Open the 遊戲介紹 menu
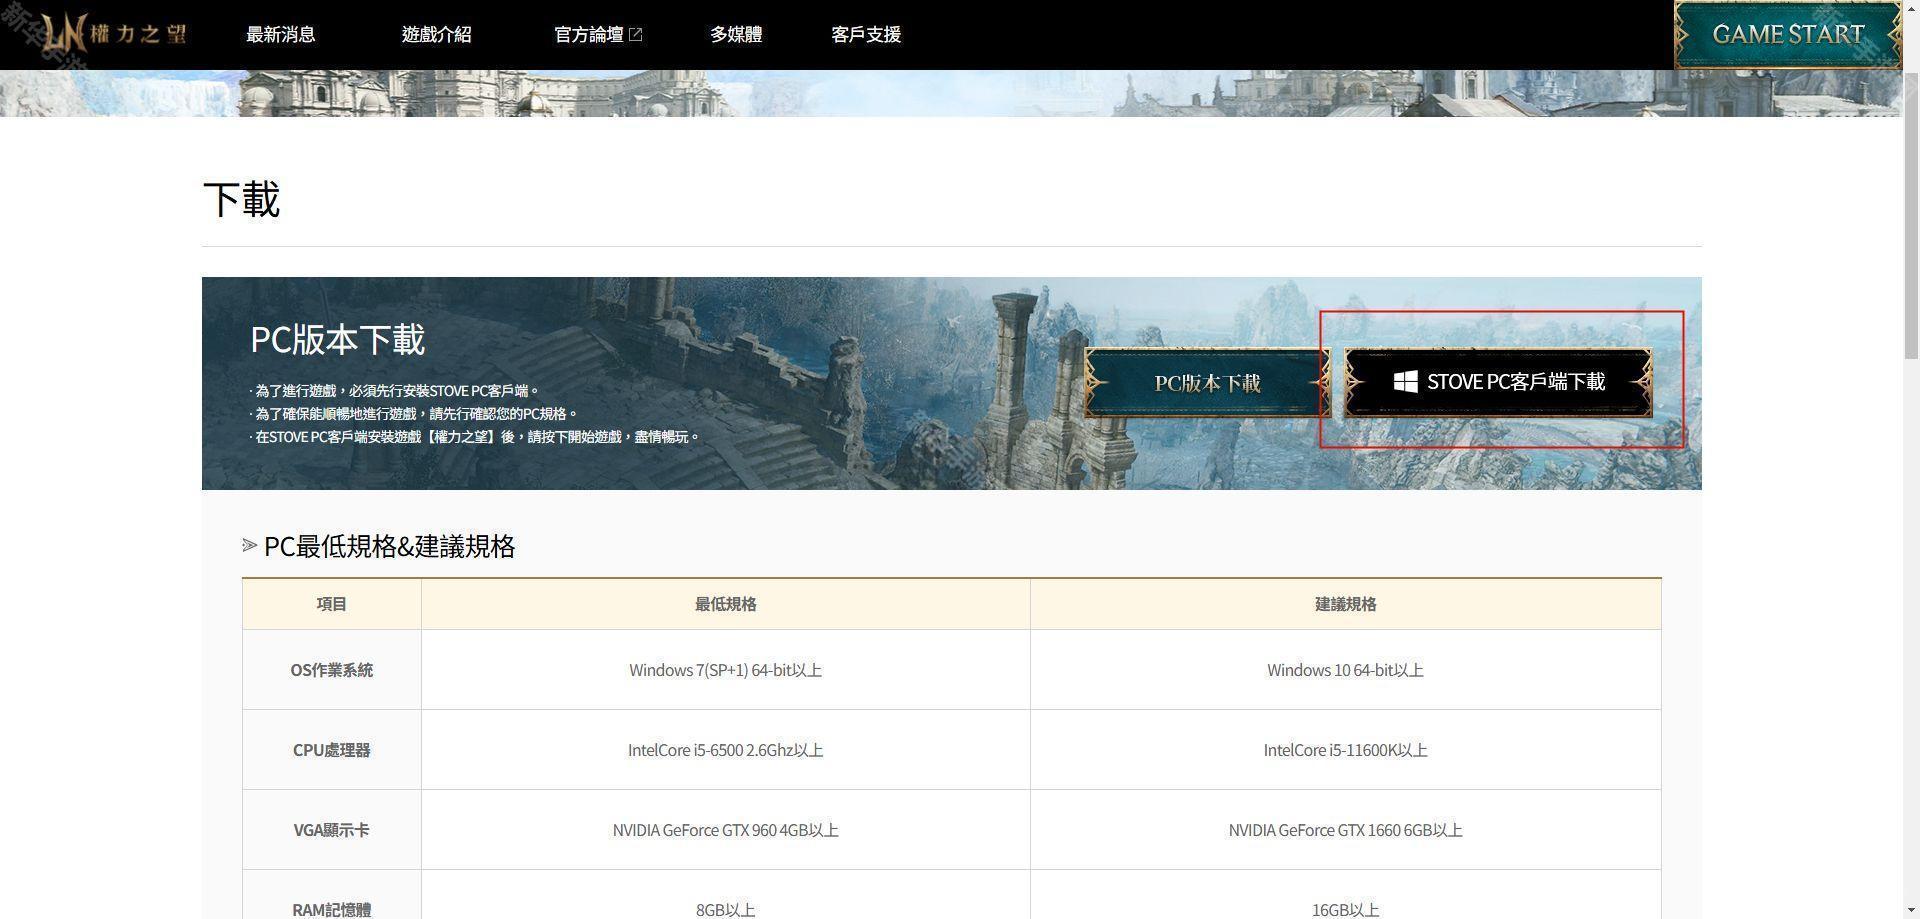1920x919 pixels. tap(436, 35)
